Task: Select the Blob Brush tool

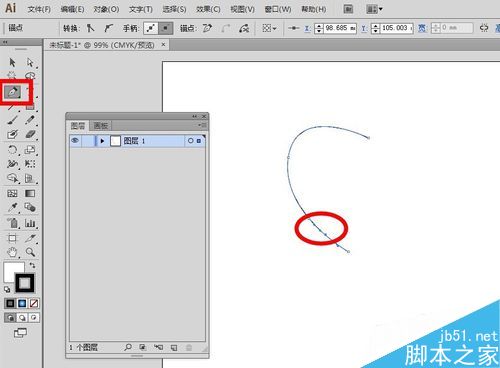Action: (x=13, y=134)
